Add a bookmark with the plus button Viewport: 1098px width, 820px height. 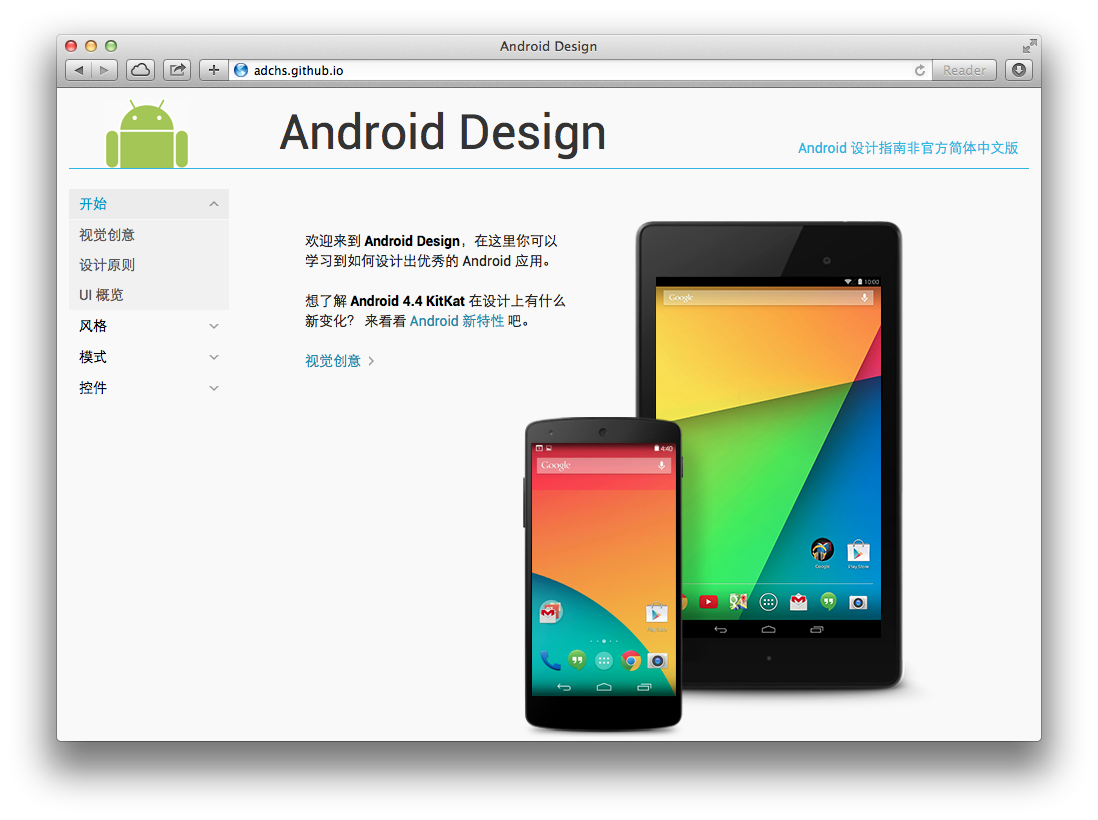[214, 70]
